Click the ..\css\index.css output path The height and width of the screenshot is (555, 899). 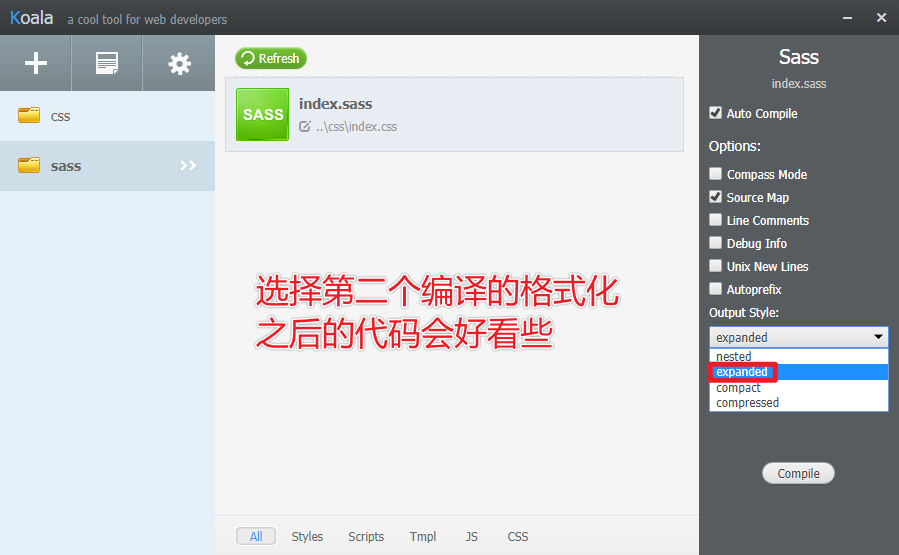pos(356,127)
